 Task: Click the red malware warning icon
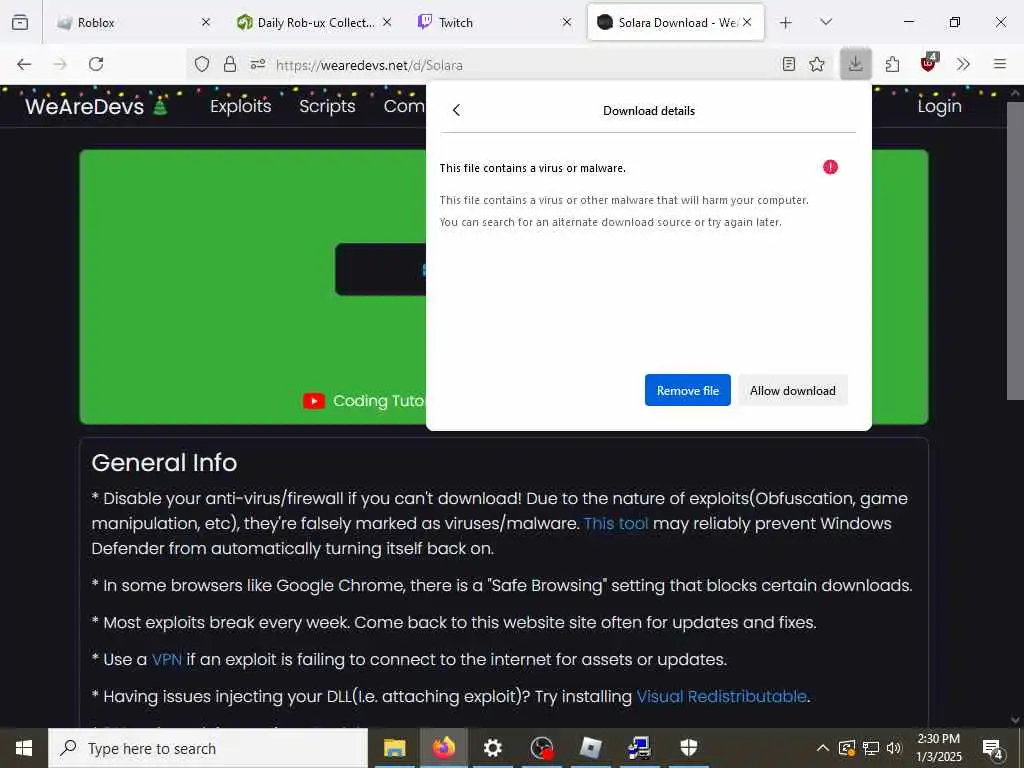click(x=830, y=167)
